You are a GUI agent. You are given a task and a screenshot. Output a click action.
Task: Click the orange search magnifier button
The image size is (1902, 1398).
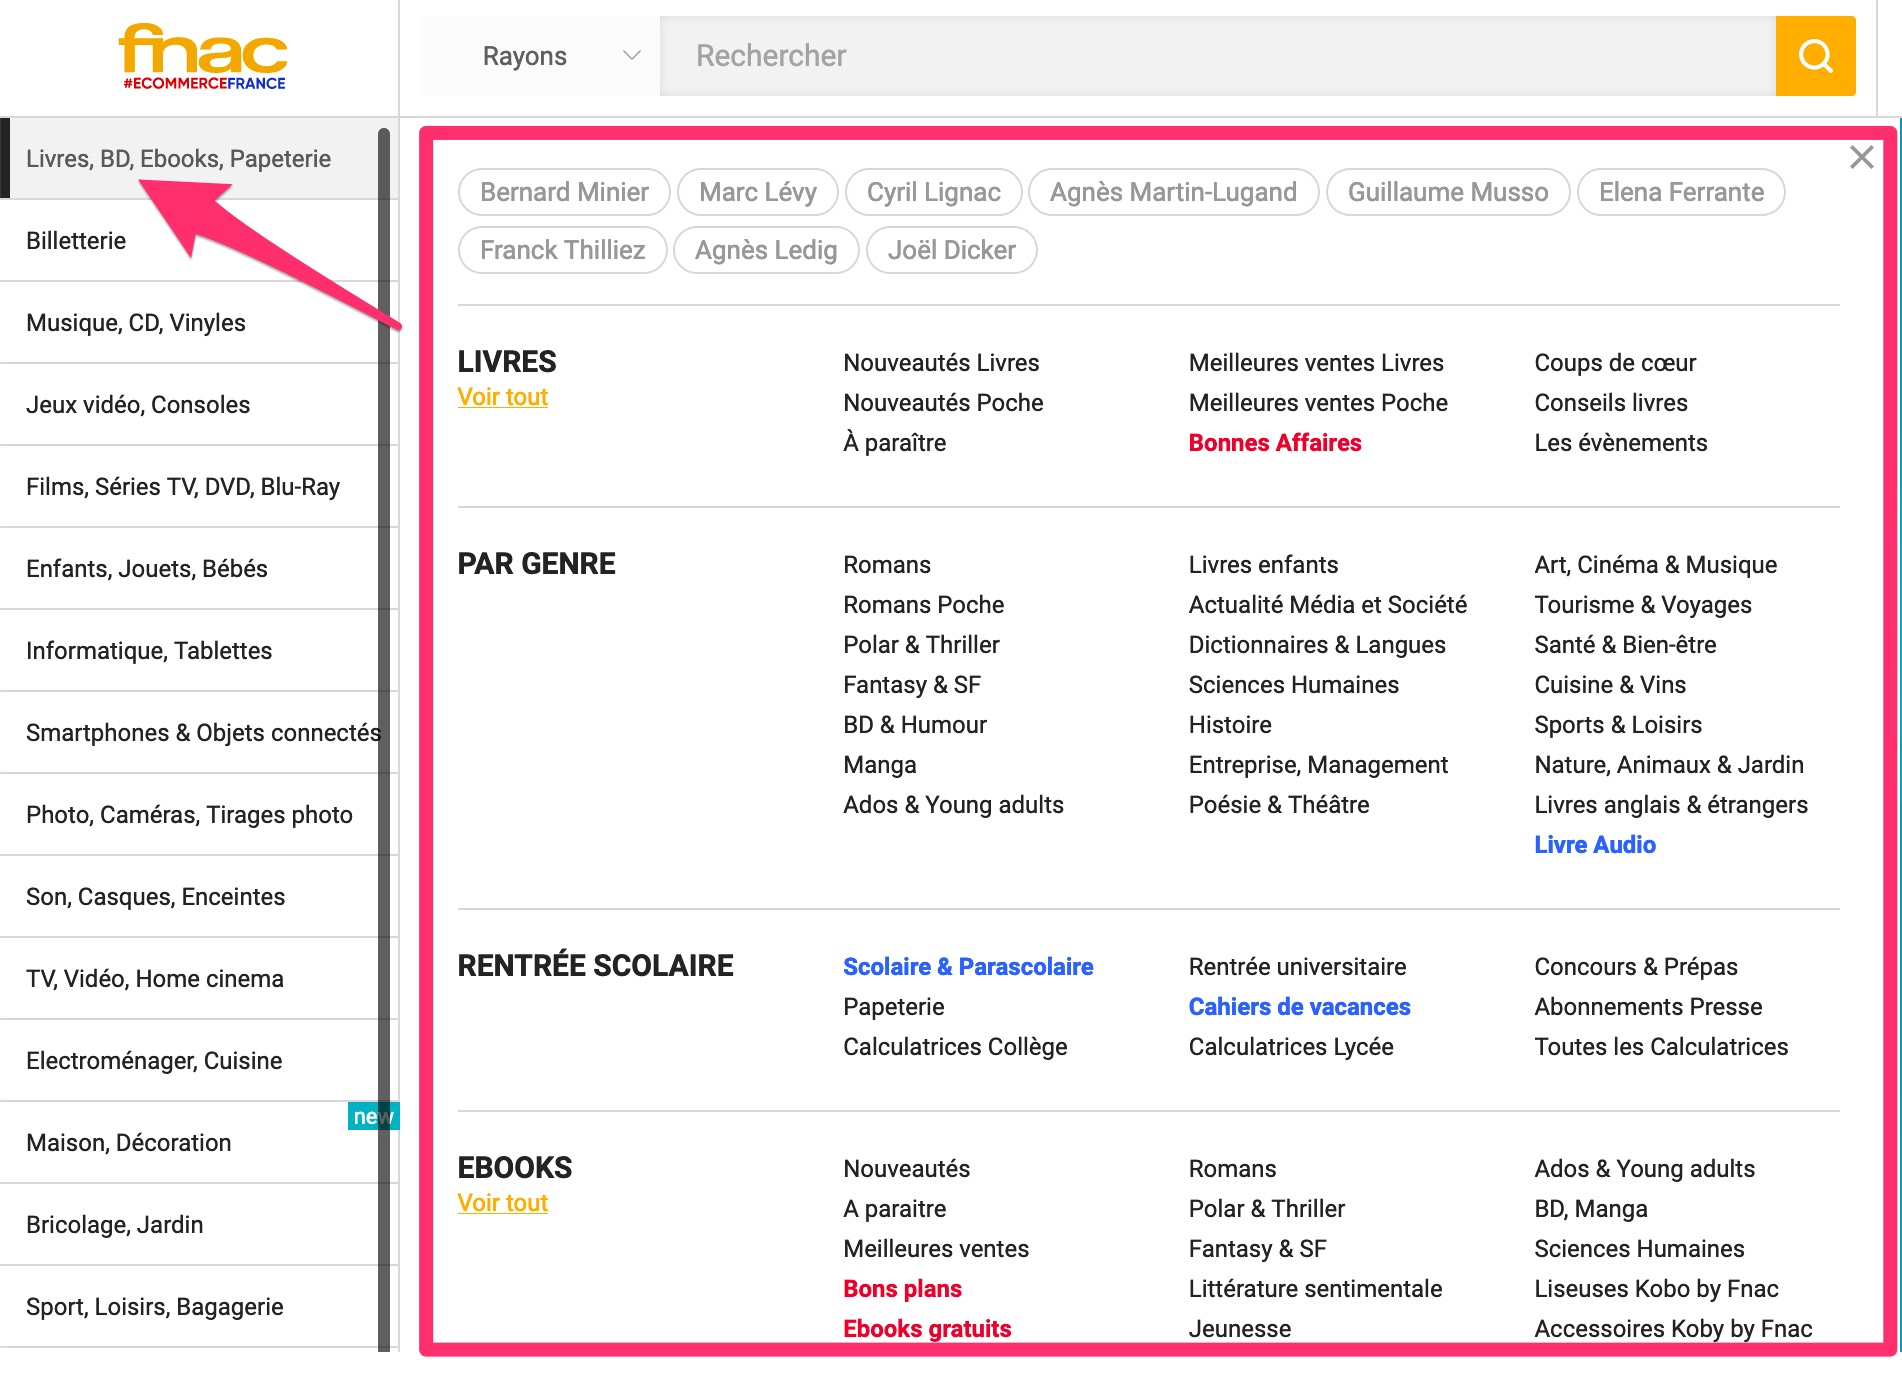point(1814,56)
